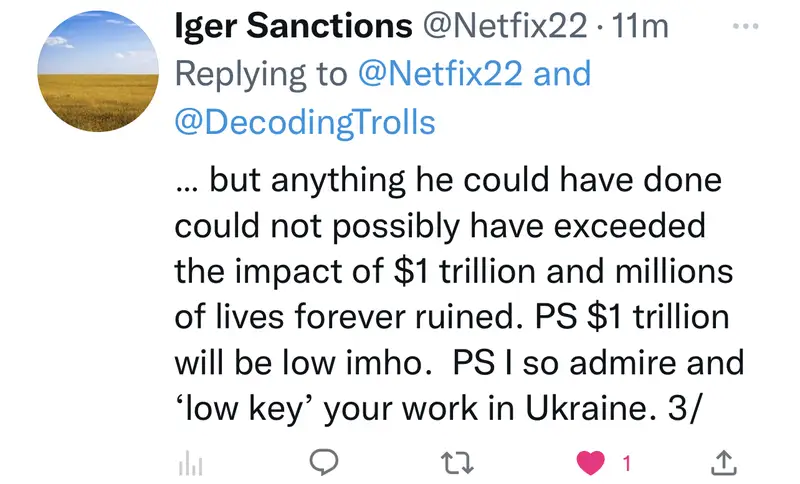Open the tweet permalink via the 11m timestamp

coord(640,27)
